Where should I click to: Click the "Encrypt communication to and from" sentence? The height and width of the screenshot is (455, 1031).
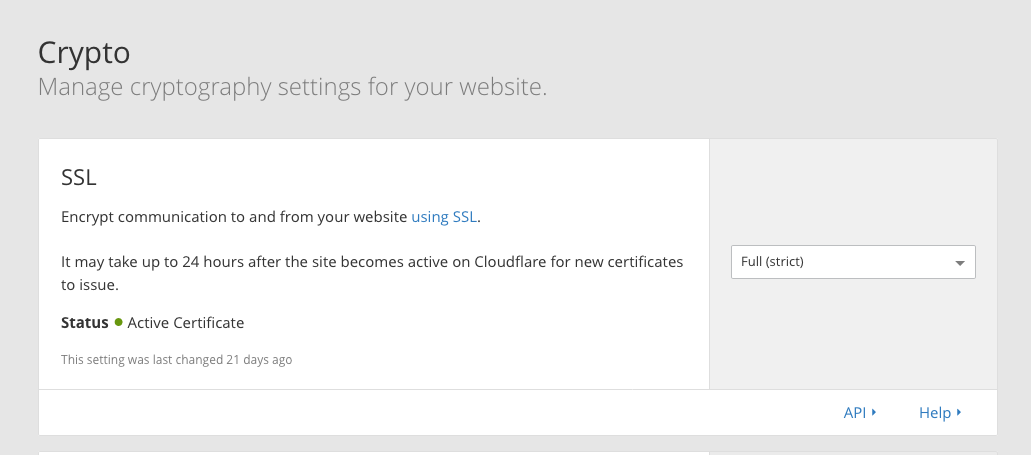[235, 216]
